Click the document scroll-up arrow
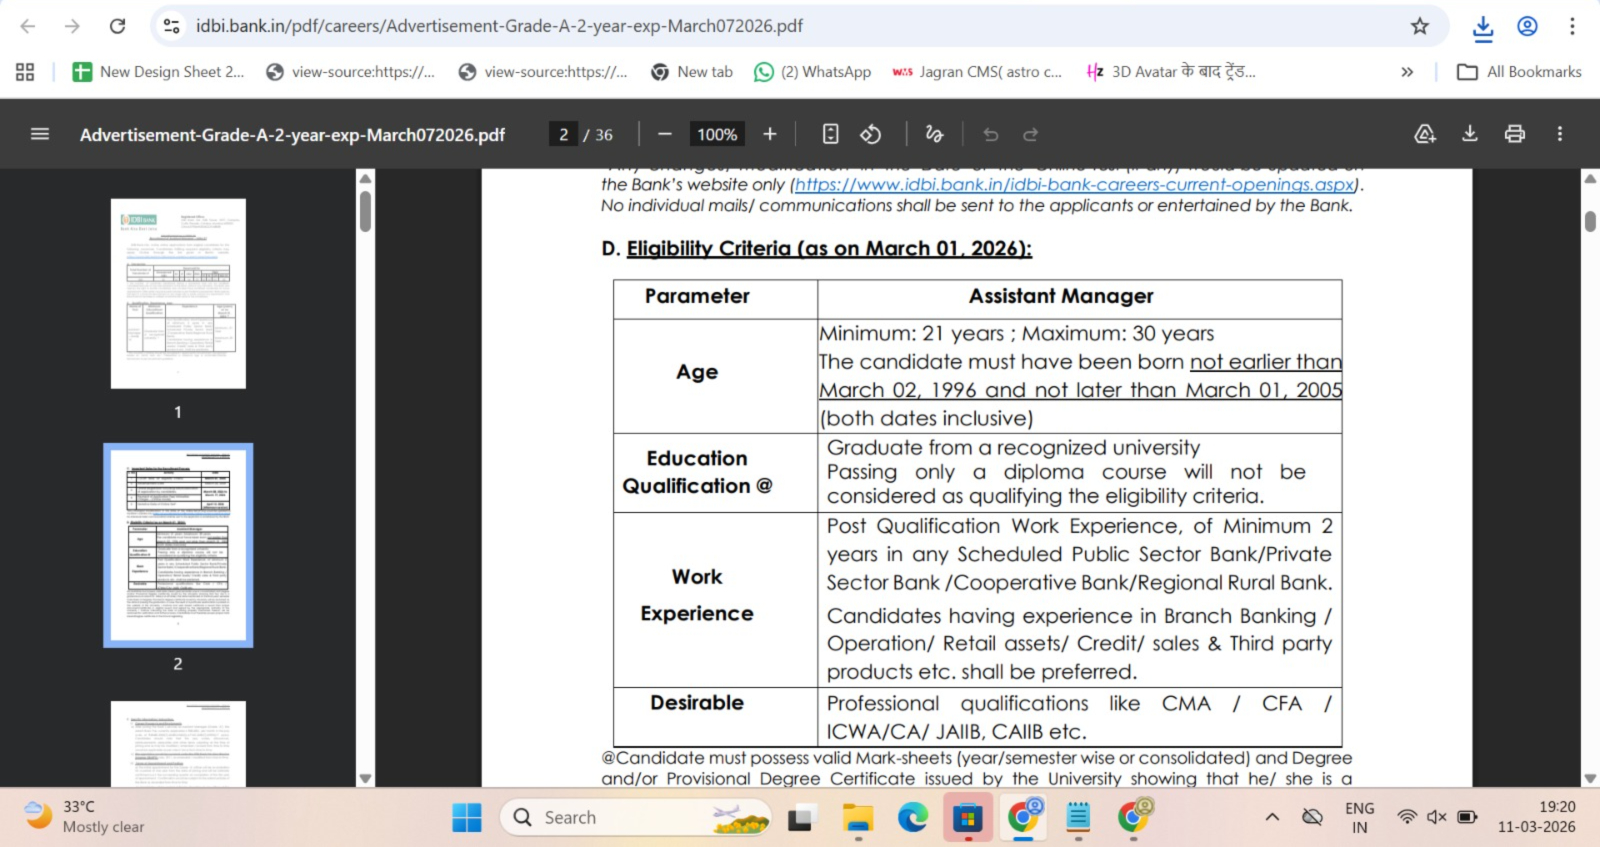1600x847 pixels. [x=1590, y=178]
